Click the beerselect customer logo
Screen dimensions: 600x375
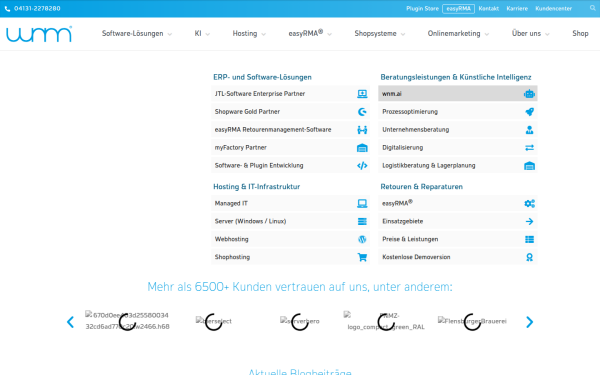pyautogui.click(x=214, y=321)
